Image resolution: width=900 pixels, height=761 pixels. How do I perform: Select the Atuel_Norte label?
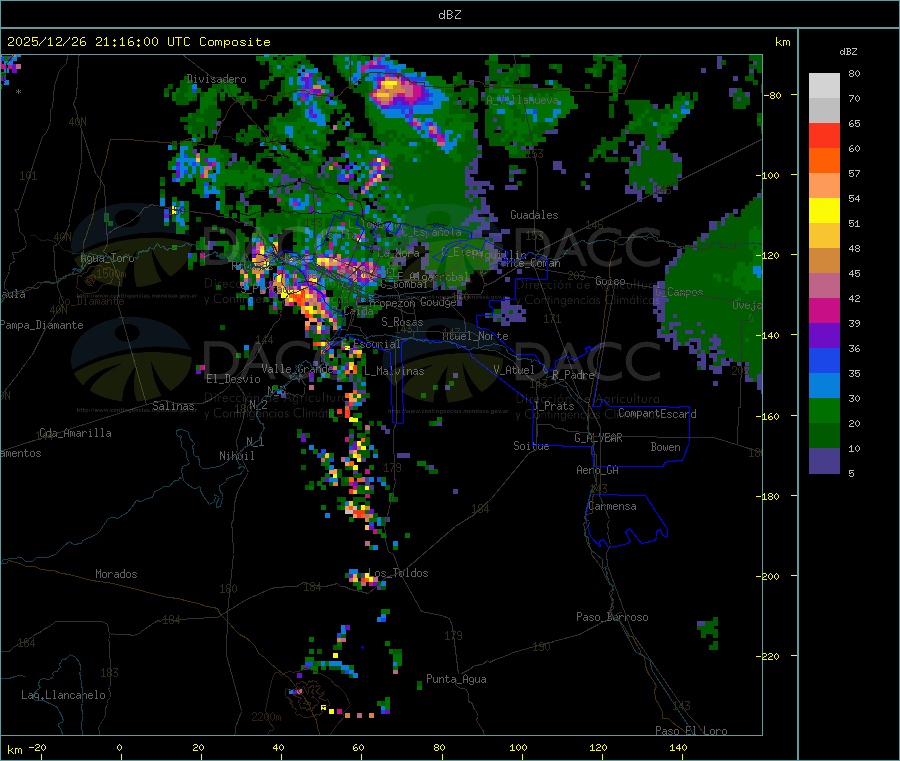coord(475,336)
